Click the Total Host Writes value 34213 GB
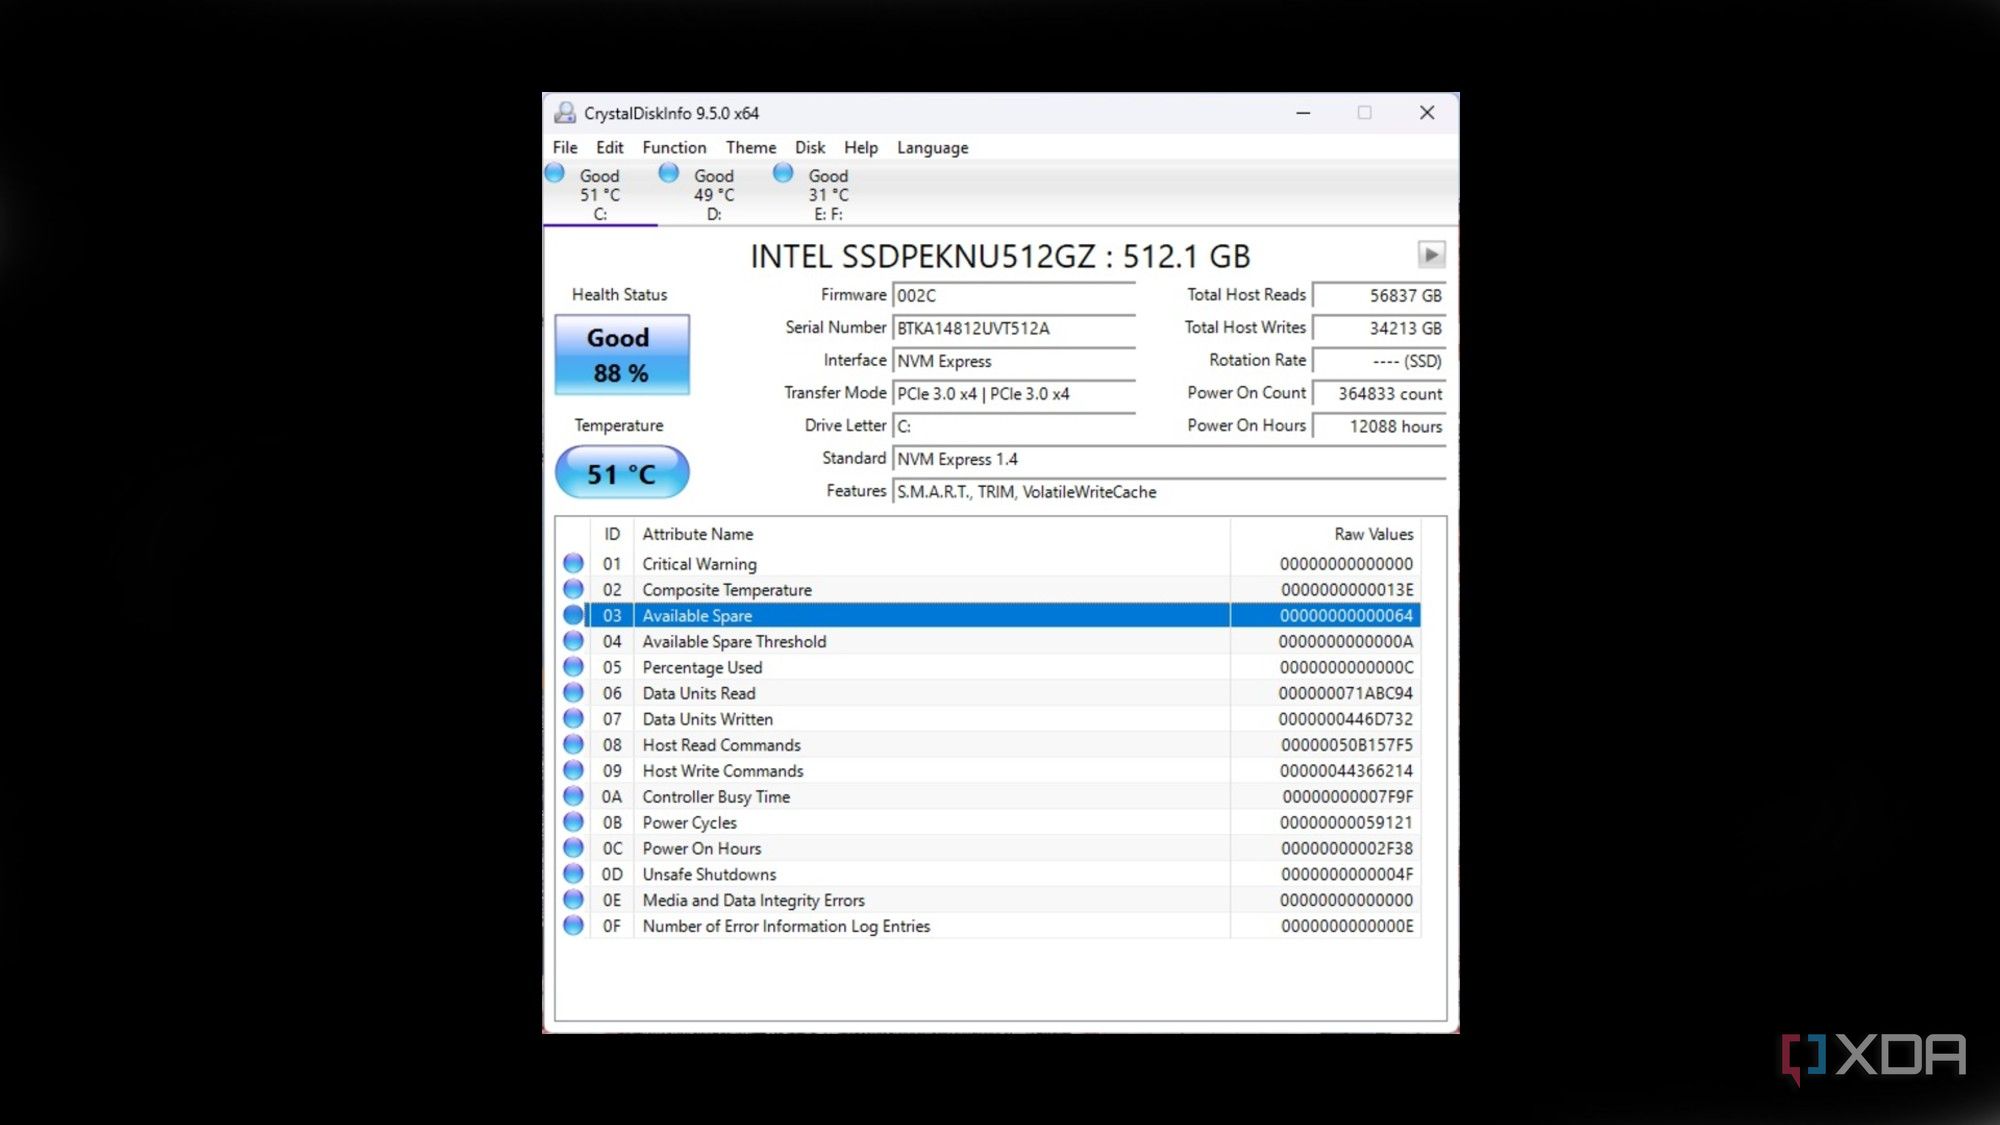This screenshot has height=1125, width=2000. (x=1379, y=328)
